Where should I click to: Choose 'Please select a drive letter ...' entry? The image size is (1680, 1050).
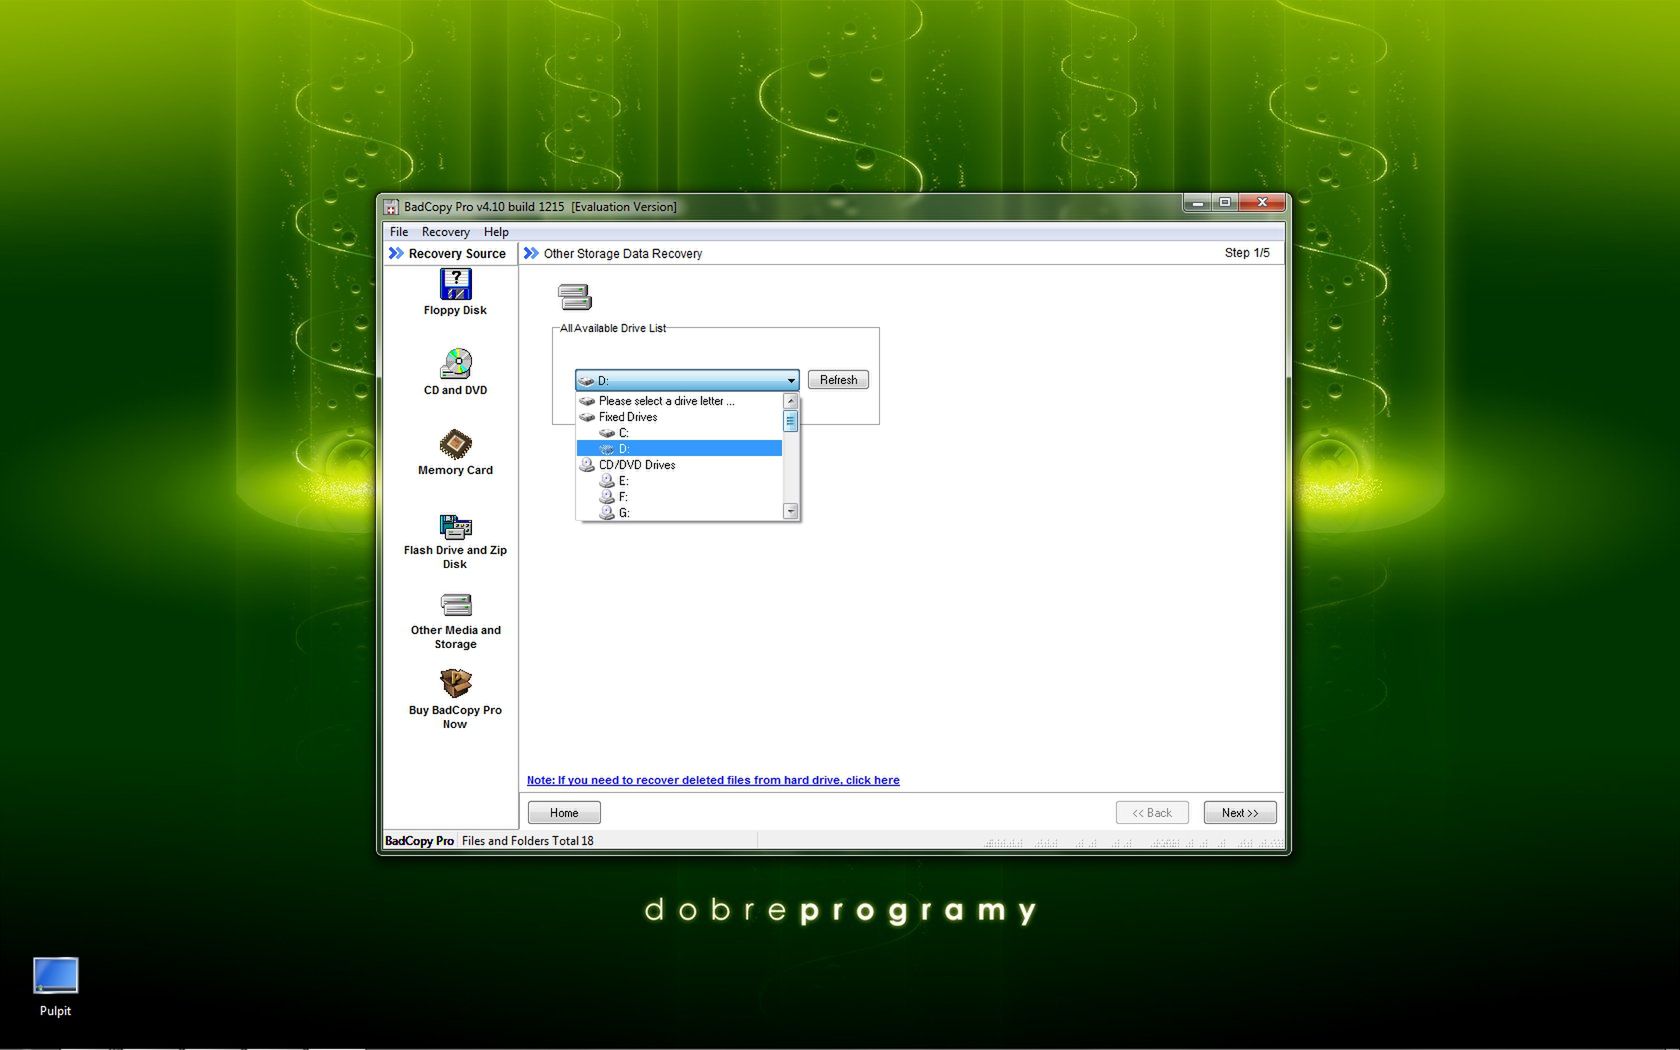pos(679,401)
